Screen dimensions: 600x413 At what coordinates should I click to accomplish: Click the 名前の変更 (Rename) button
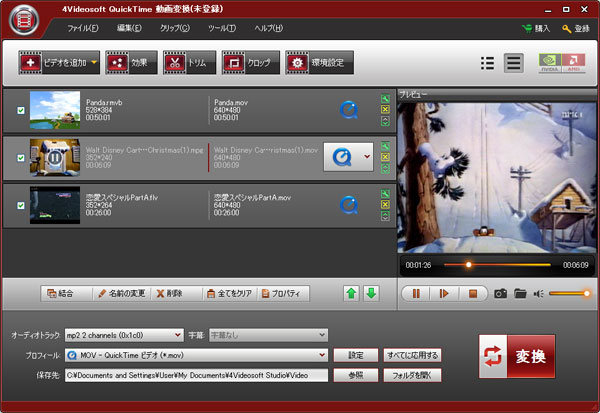pyautogui.click(x=122, y=294)
